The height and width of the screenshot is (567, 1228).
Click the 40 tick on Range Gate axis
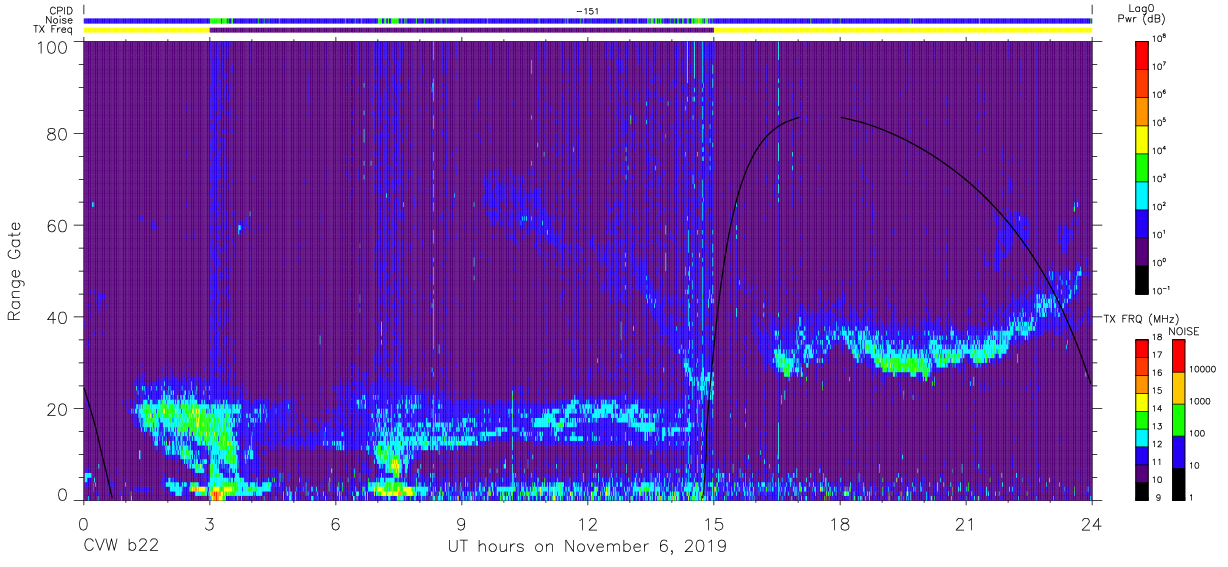57,317
